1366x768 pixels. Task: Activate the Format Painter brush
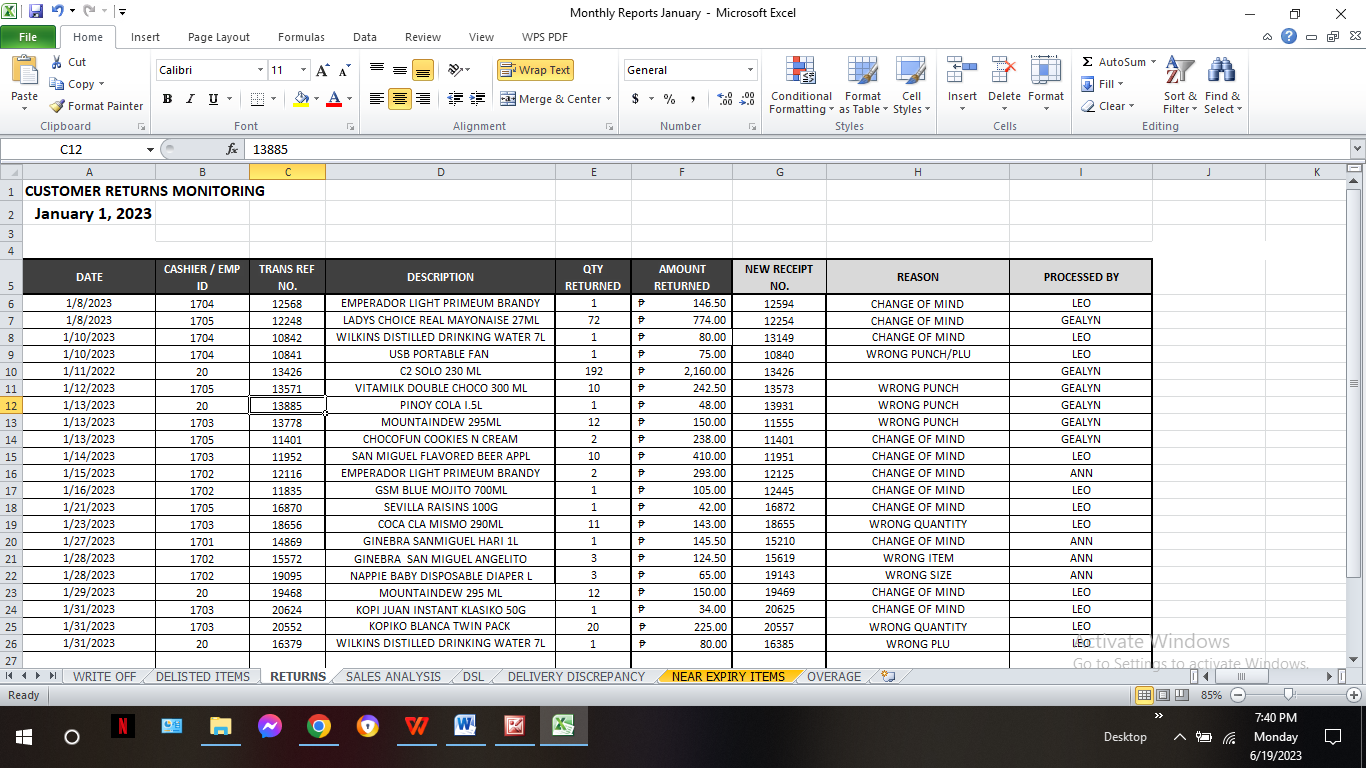(96, 106)
